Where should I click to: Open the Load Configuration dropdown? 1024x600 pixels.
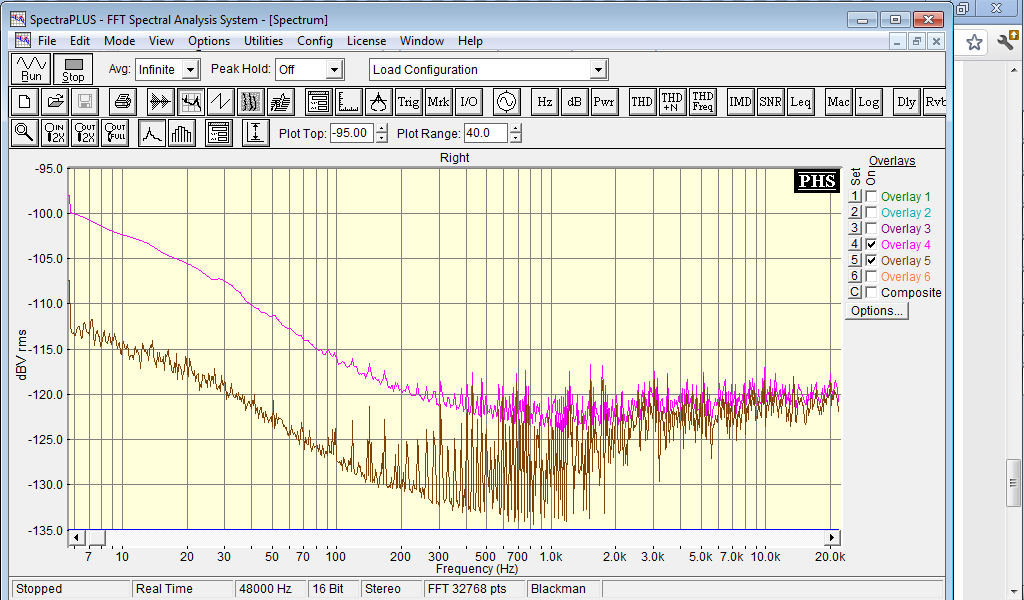(x=598, y=70)
